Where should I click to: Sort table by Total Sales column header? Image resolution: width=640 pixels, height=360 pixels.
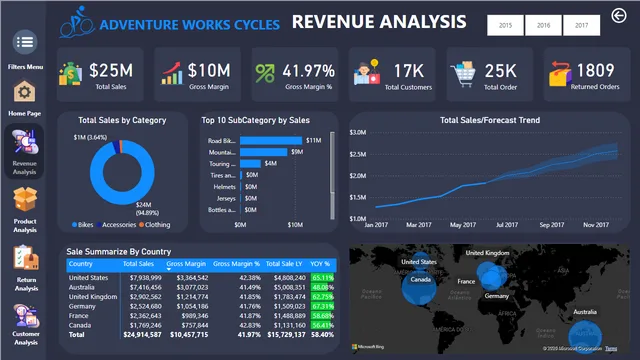pos(138,264)
